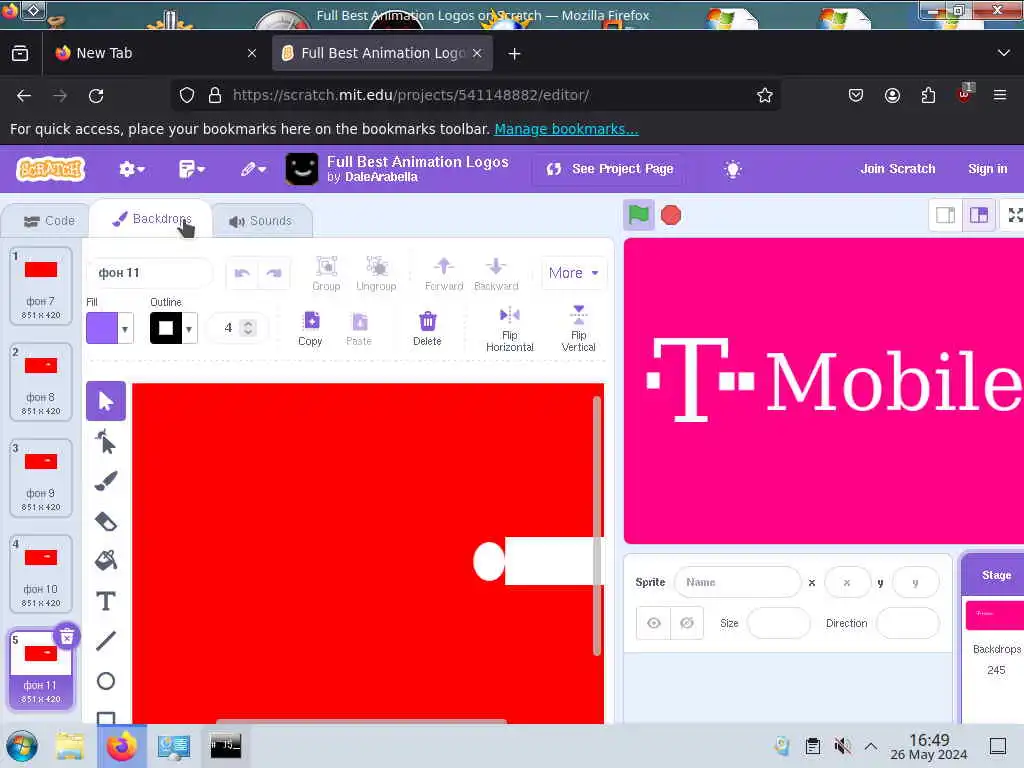Viewport: 1024px width, 768px height.
Task: Open the DaleArabella author link
Action: [381, 177]
